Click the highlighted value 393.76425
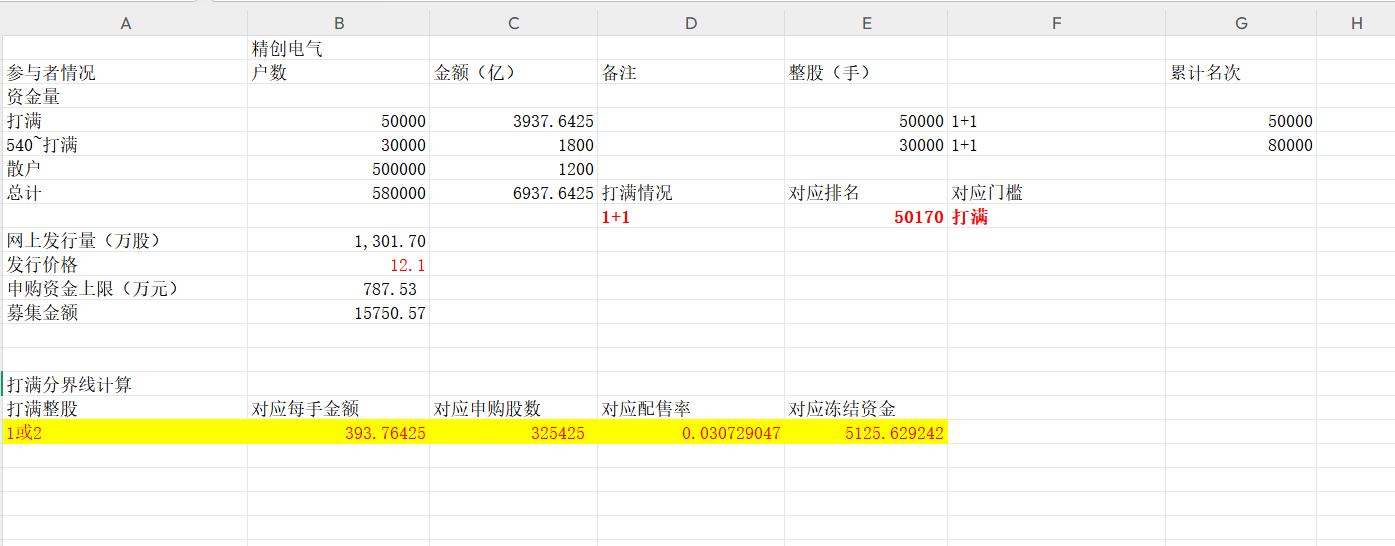Image resolution: width=1395 pixels, height=546 pixels. tap(338, 432)
